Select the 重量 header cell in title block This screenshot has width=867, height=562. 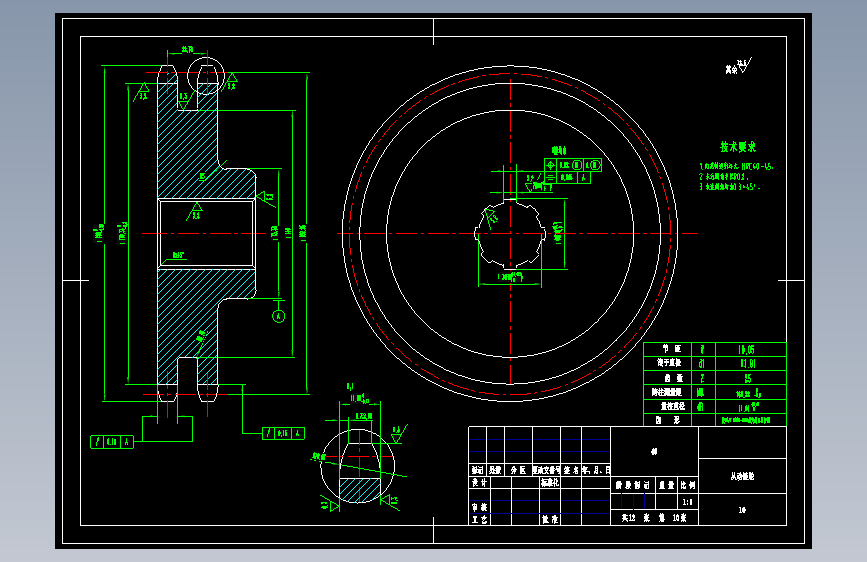pos(667,485)
